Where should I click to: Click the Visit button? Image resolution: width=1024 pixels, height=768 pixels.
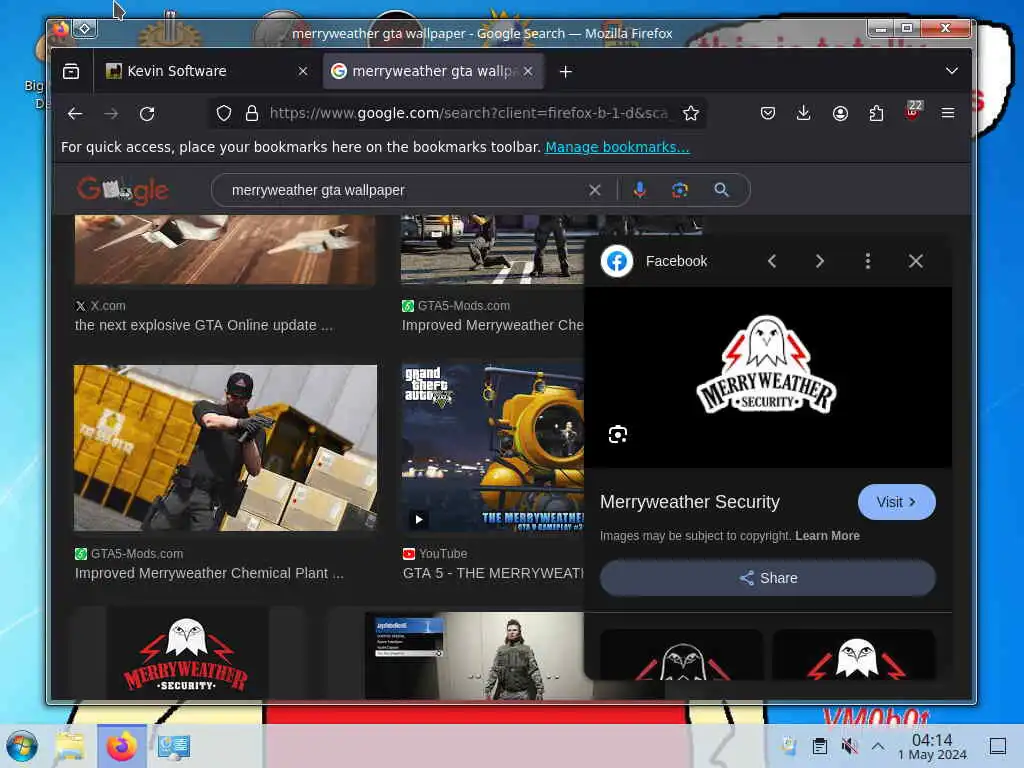coord(897,502)
